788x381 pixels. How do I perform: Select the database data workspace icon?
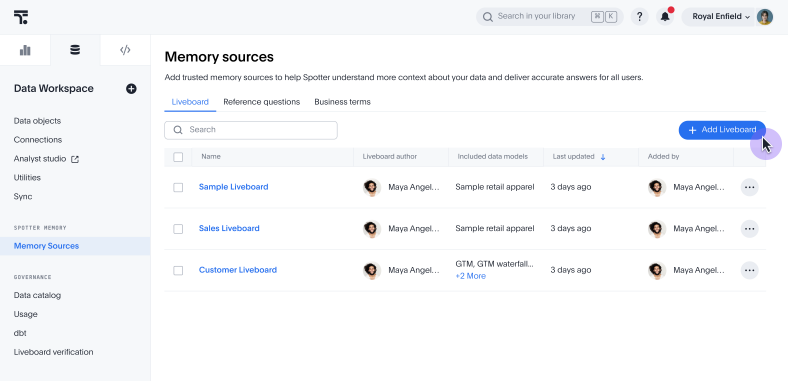[x=75, y=50]
